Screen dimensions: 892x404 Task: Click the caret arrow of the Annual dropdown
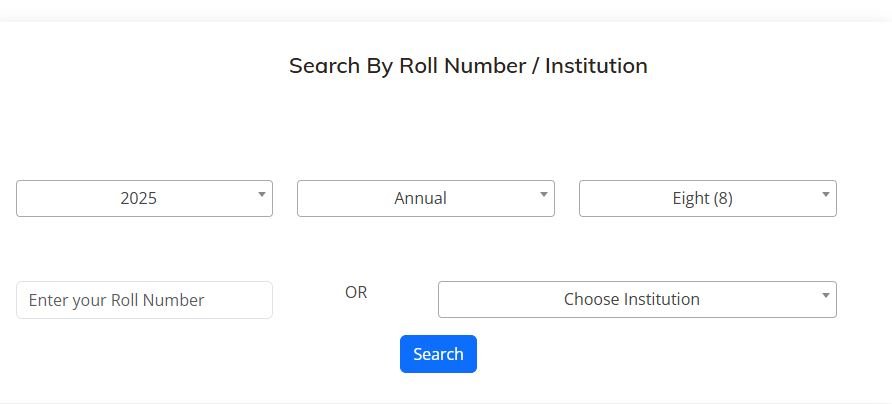click(543, 194)
